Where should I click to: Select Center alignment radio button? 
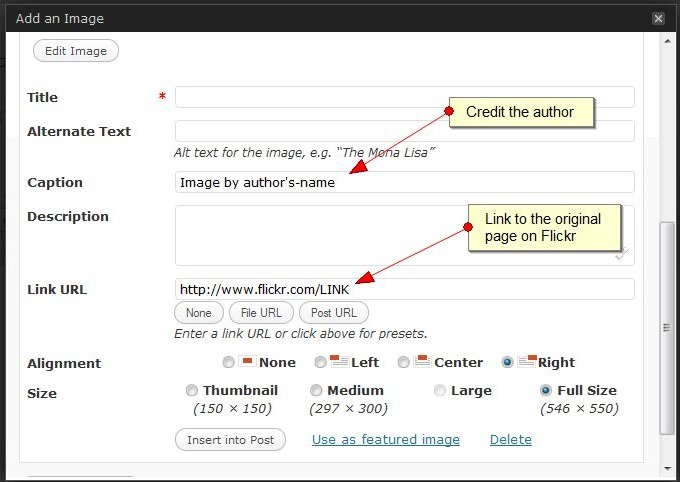[x=403, y=362]
